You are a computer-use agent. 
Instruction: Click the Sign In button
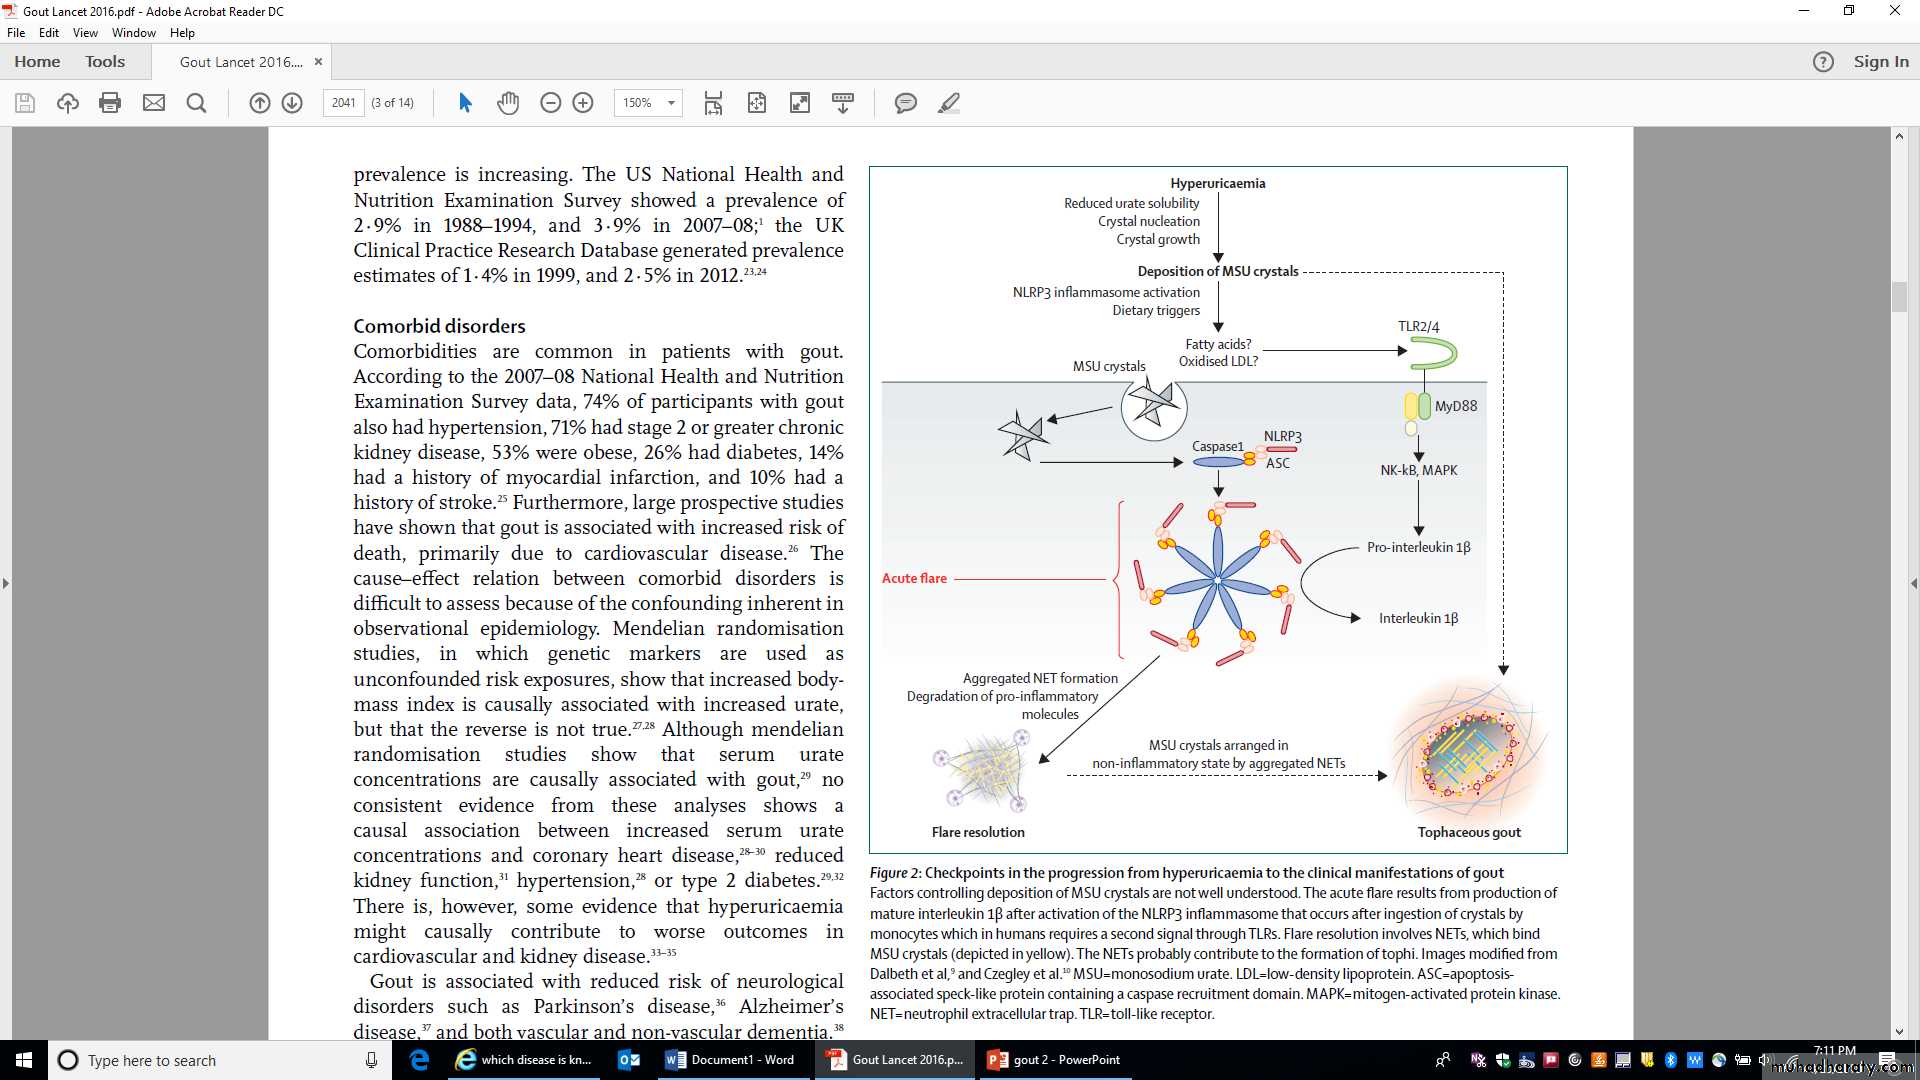point(1880,61)
